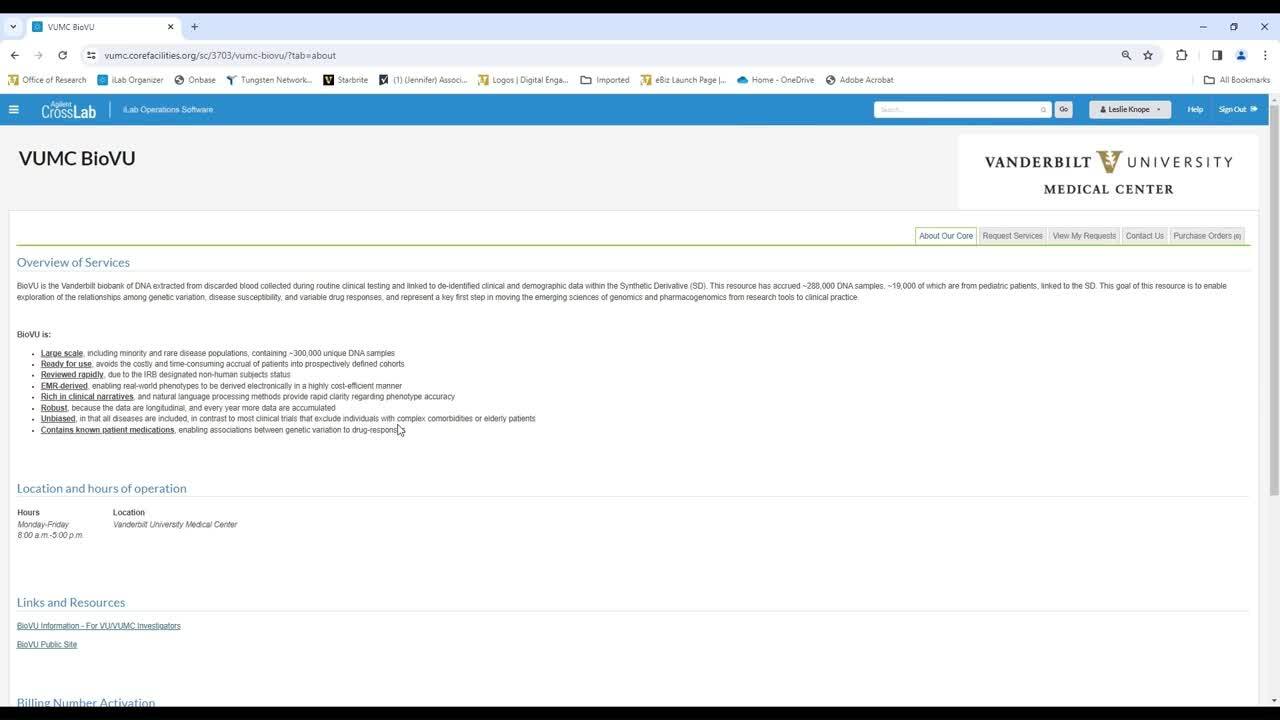Select the Purchase Orders tab
Image resolution: width=1280 pixels, height=720 pixels.
1207,236
